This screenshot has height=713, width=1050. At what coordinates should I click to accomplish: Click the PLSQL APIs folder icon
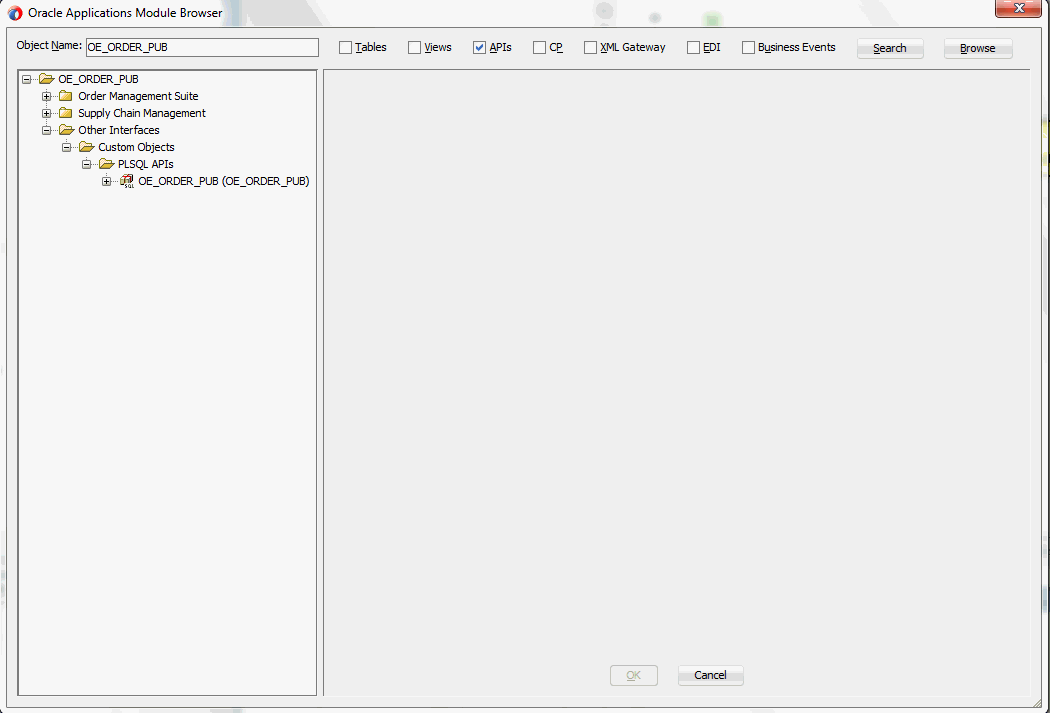click(106, 164)
